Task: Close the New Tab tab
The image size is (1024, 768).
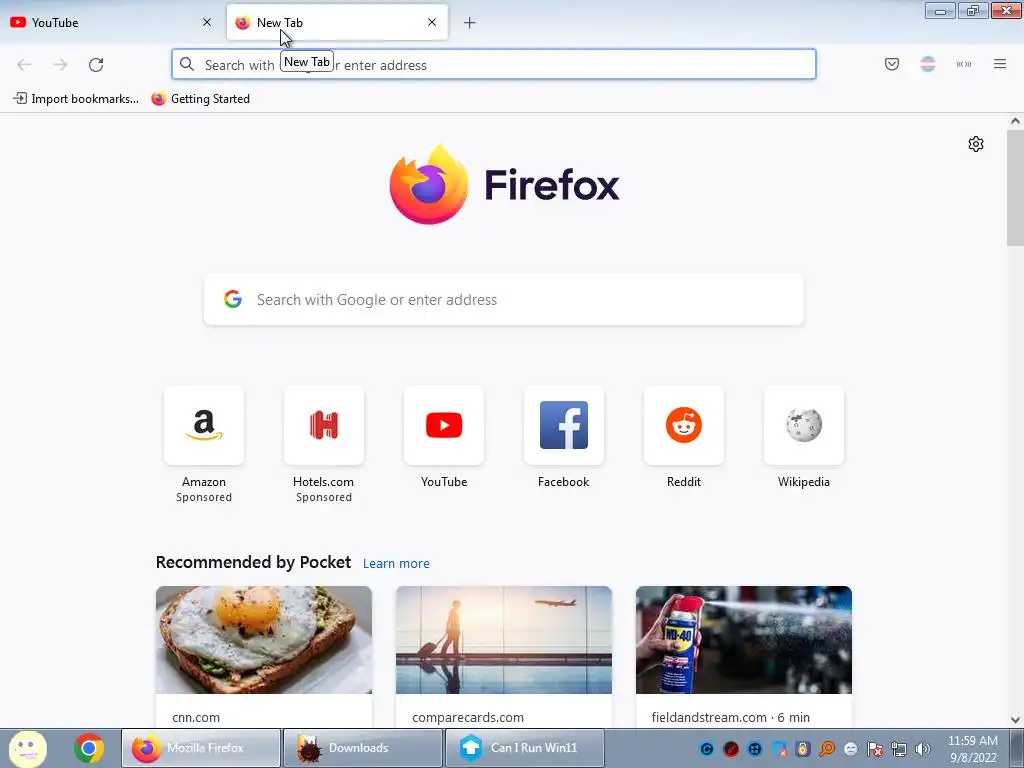Action: [x=432, y=22]
